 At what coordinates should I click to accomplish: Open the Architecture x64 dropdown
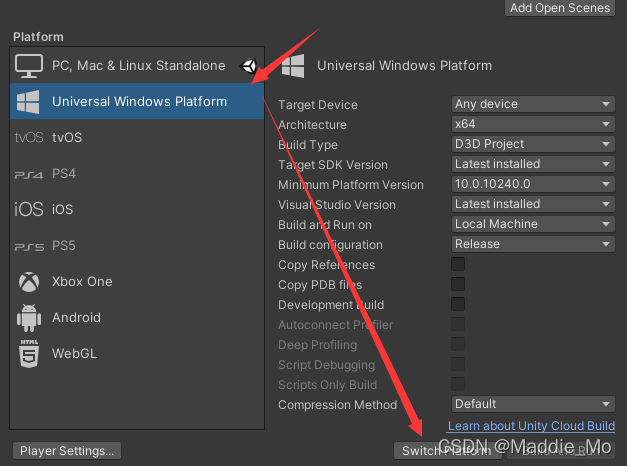coord(533,124)
